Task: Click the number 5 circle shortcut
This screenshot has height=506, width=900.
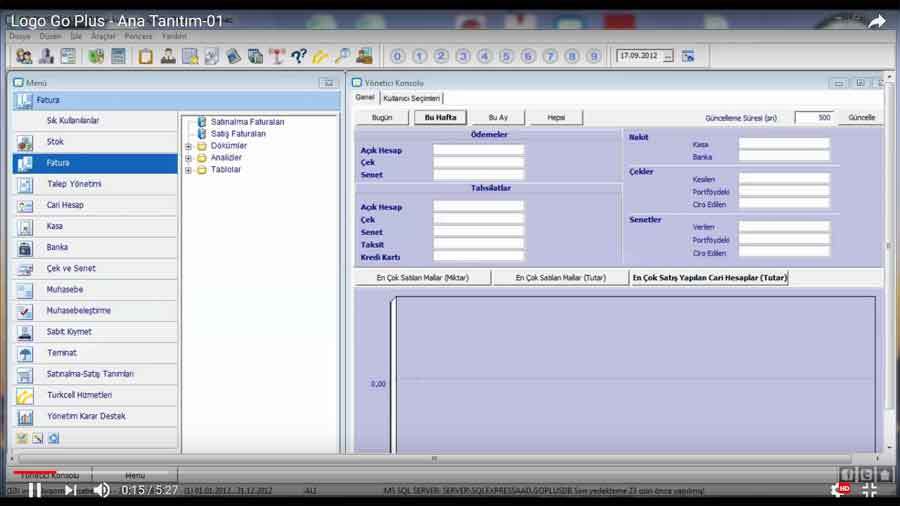Action: tap(506, 56)
